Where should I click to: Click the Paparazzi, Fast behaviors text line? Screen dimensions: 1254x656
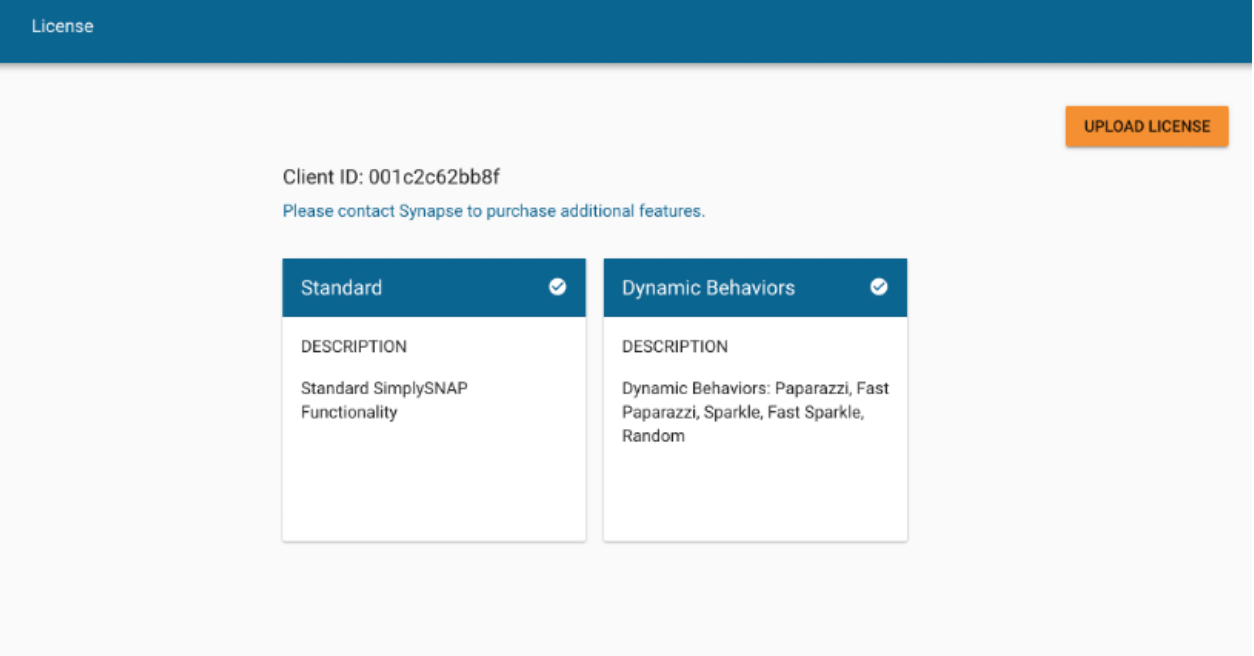tap(755, 388)
